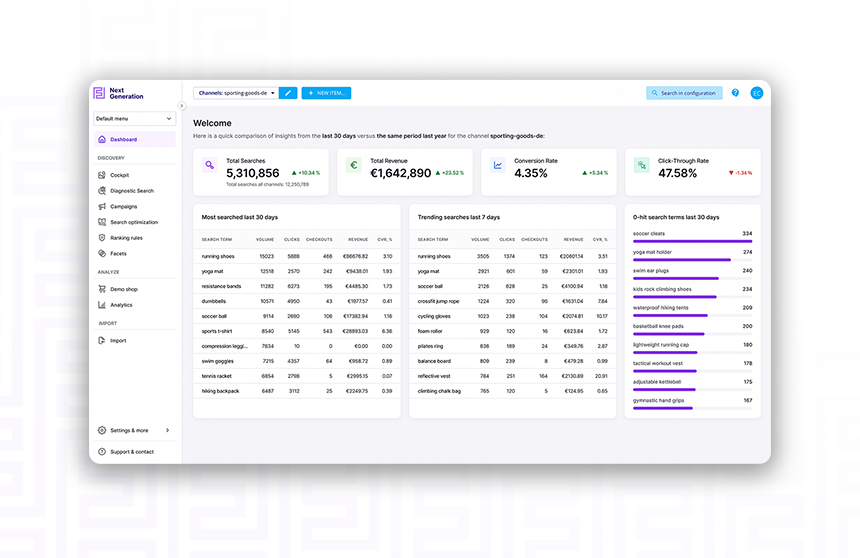The height and width of the screenshot is (558, 860).
Task: Click the Cockpit sidebar icon
Action: point(102,175)
